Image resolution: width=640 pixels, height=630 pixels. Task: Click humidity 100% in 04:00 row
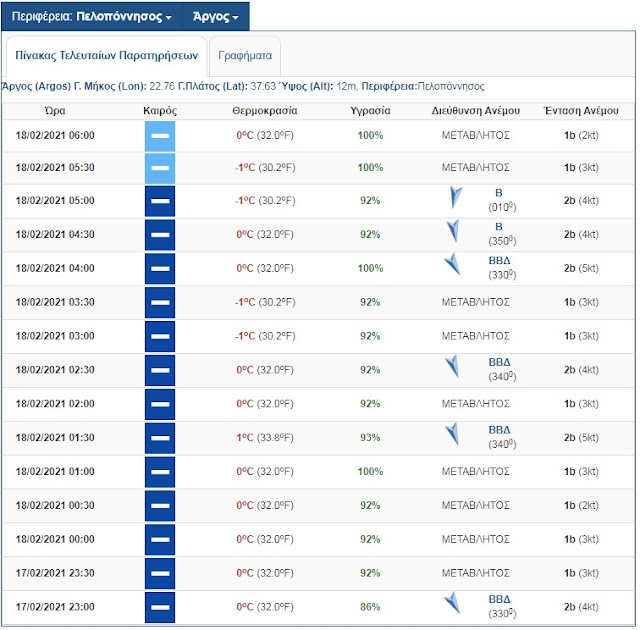[370, 268]
